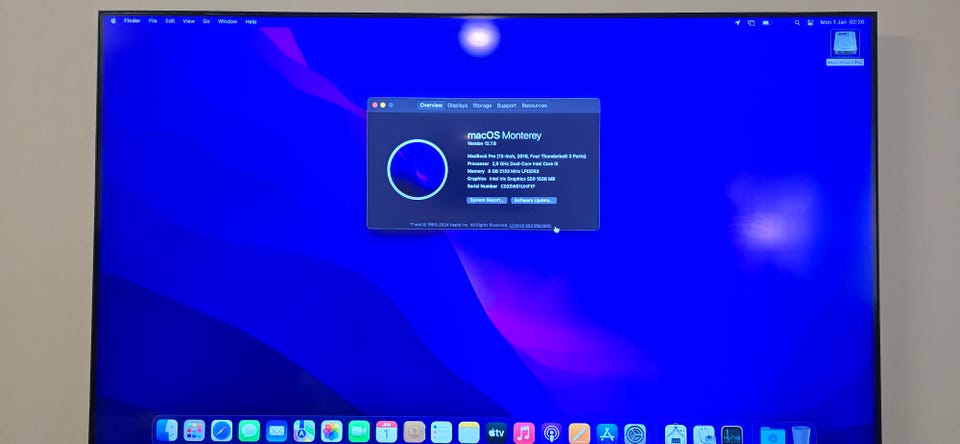Click the date and time in menu bar
The width and height of the screenshot is (960, 444).
[842, 22]
